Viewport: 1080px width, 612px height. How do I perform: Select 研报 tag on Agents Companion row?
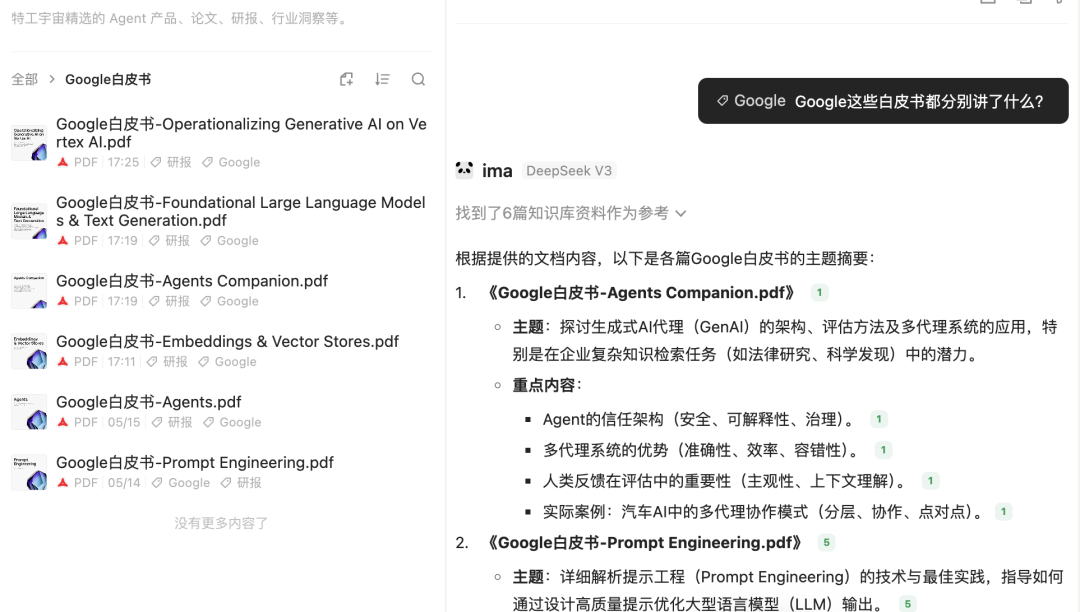(x=169, y=302)
